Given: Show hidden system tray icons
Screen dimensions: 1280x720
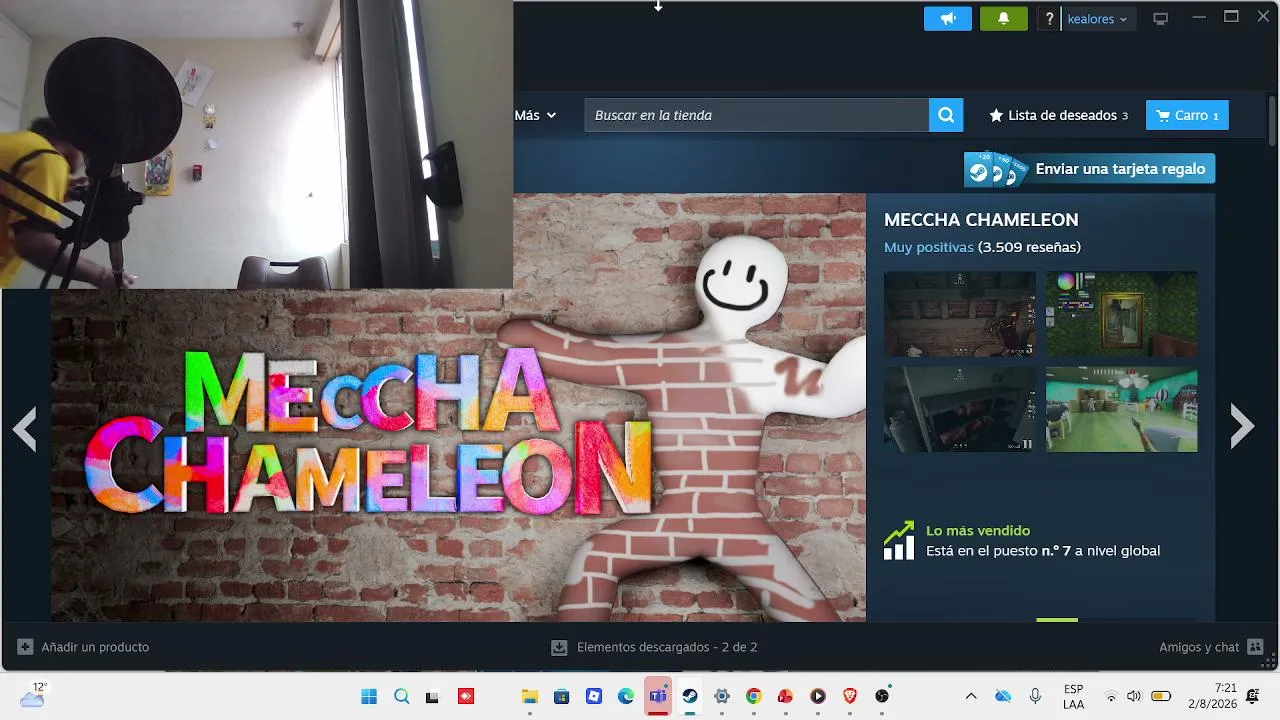Looking at the screenshot, I should click(970, 696).
